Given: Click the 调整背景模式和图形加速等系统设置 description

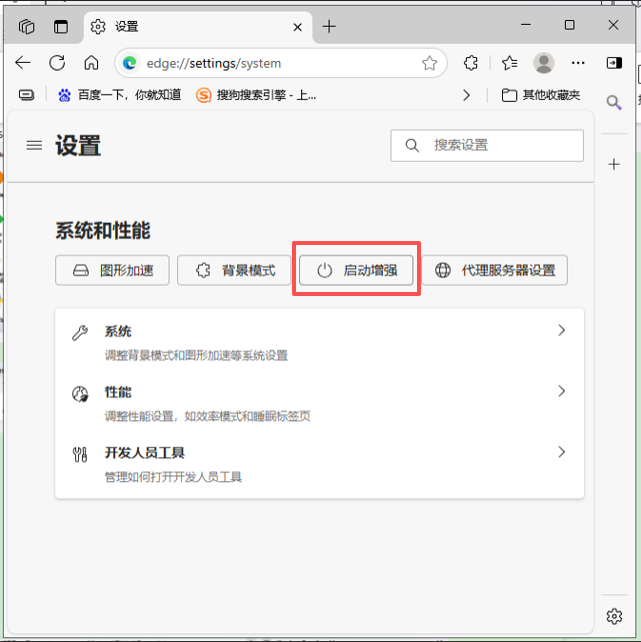Looking at the screenshot, I should [x=196, y=355].
